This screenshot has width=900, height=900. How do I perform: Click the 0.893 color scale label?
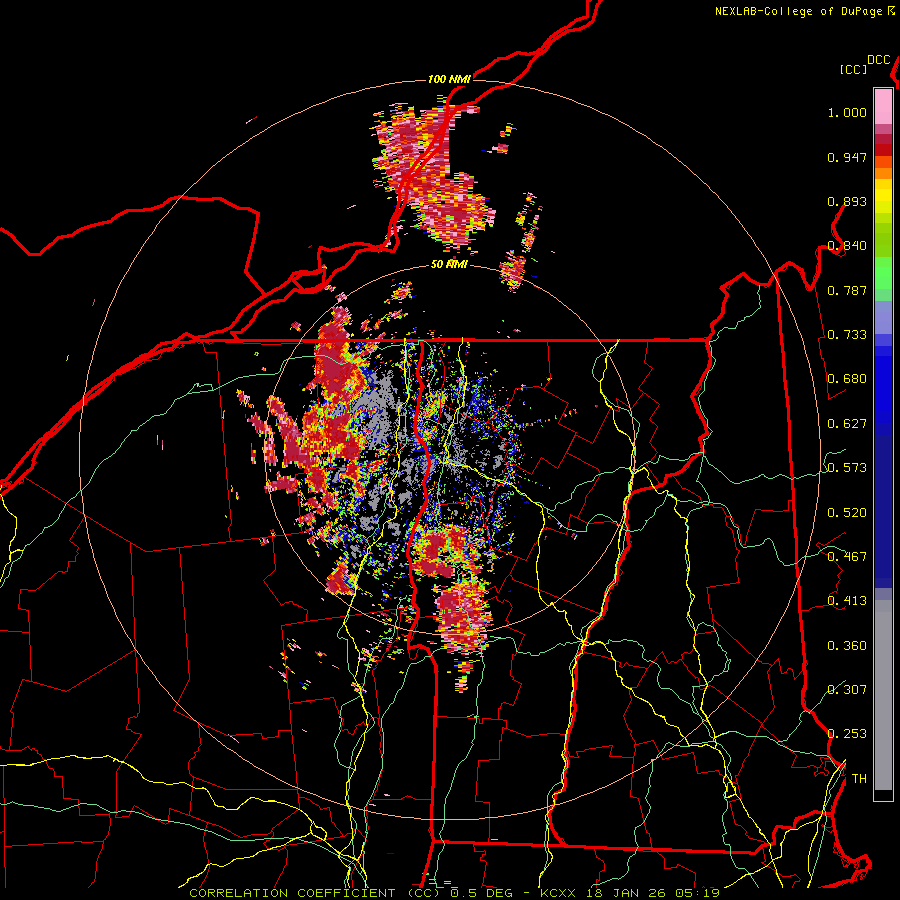click(x=847, y=201)
